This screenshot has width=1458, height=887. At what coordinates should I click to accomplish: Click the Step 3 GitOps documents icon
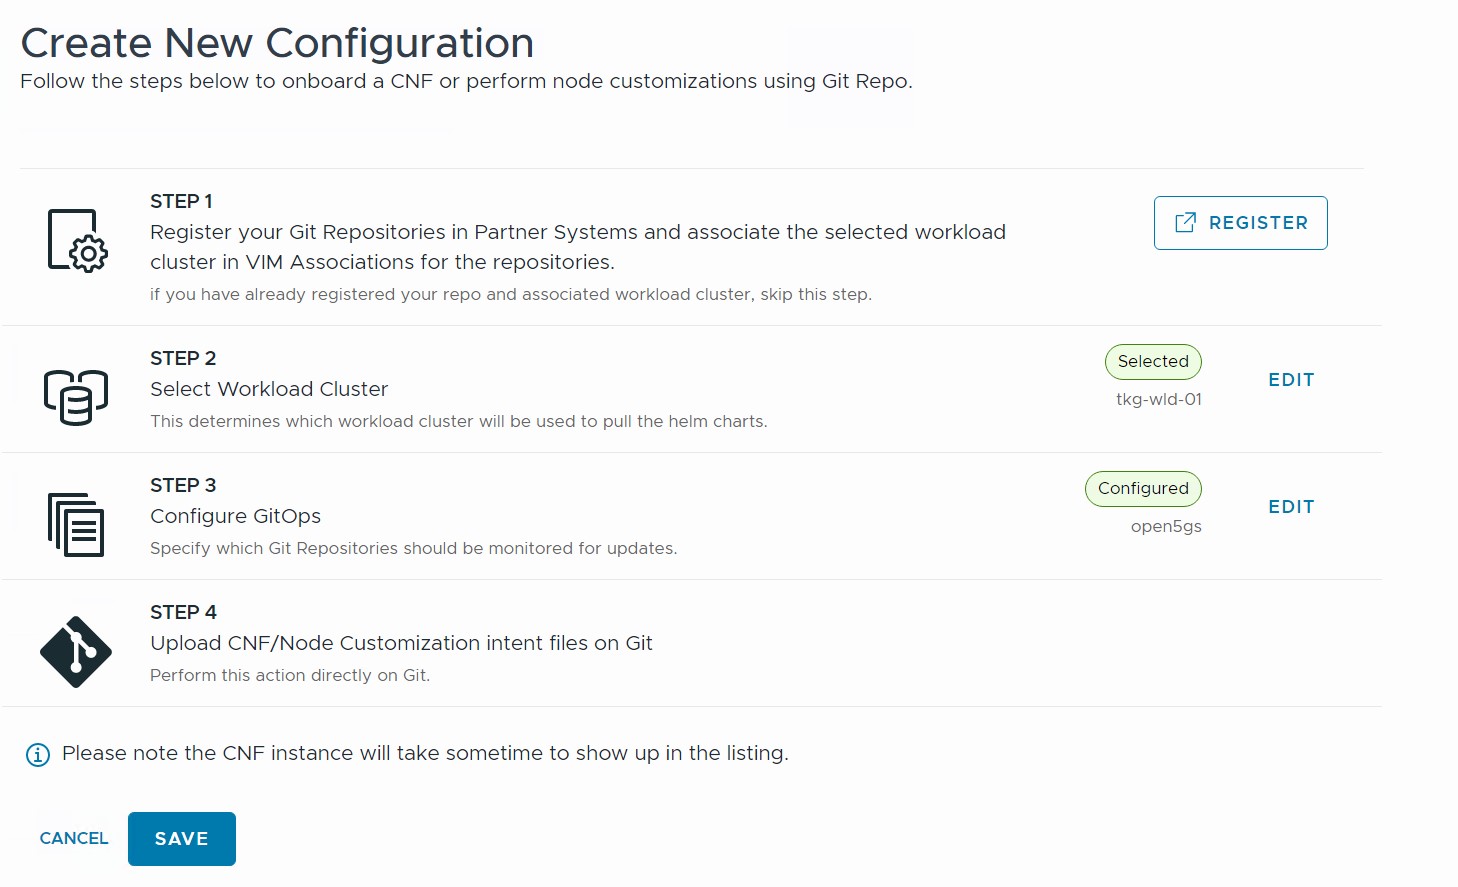point(76,524)
